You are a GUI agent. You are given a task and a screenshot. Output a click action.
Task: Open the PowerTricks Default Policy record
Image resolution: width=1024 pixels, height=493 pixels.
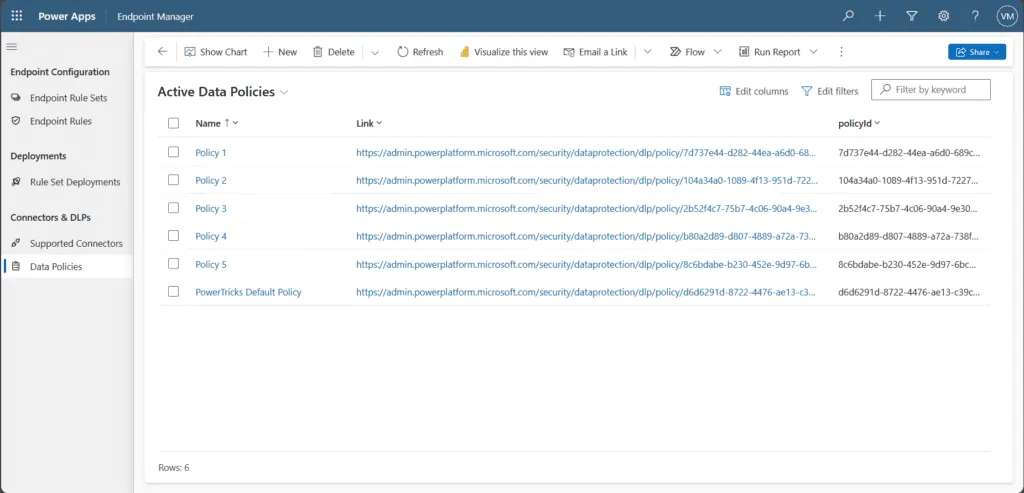248,293
